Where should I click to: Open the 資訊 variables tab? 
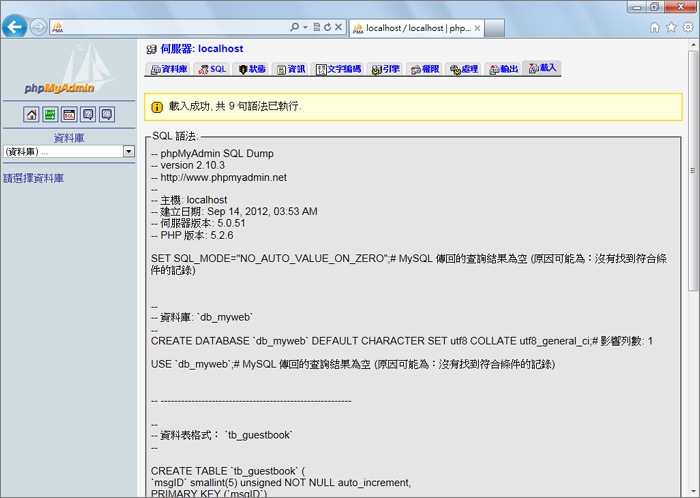coord(290,69)
